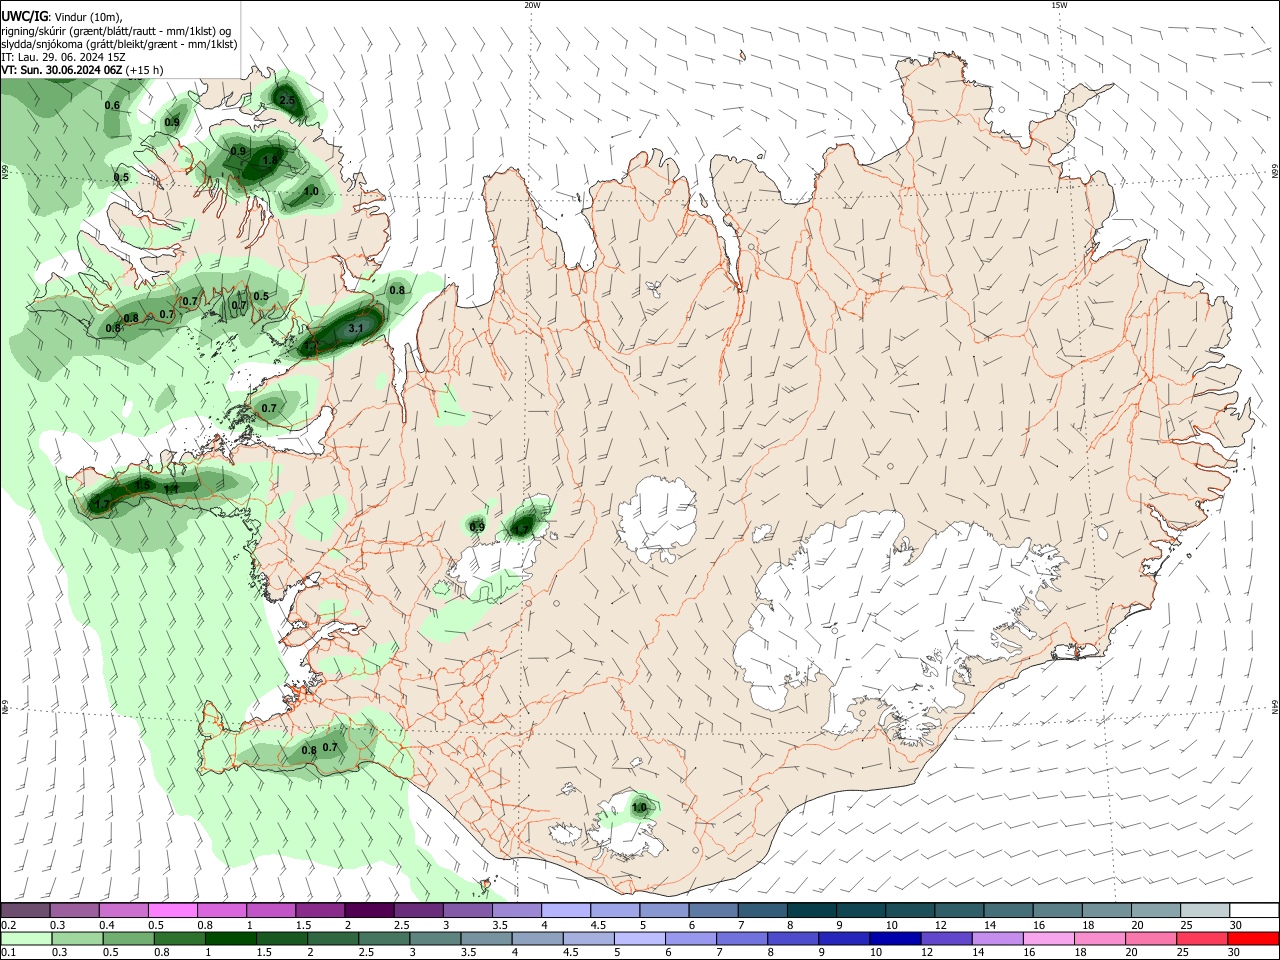Click the 15W longitude label
Image resolution: width=1280 pixels, height=960 pixels.
[1059, 5]
